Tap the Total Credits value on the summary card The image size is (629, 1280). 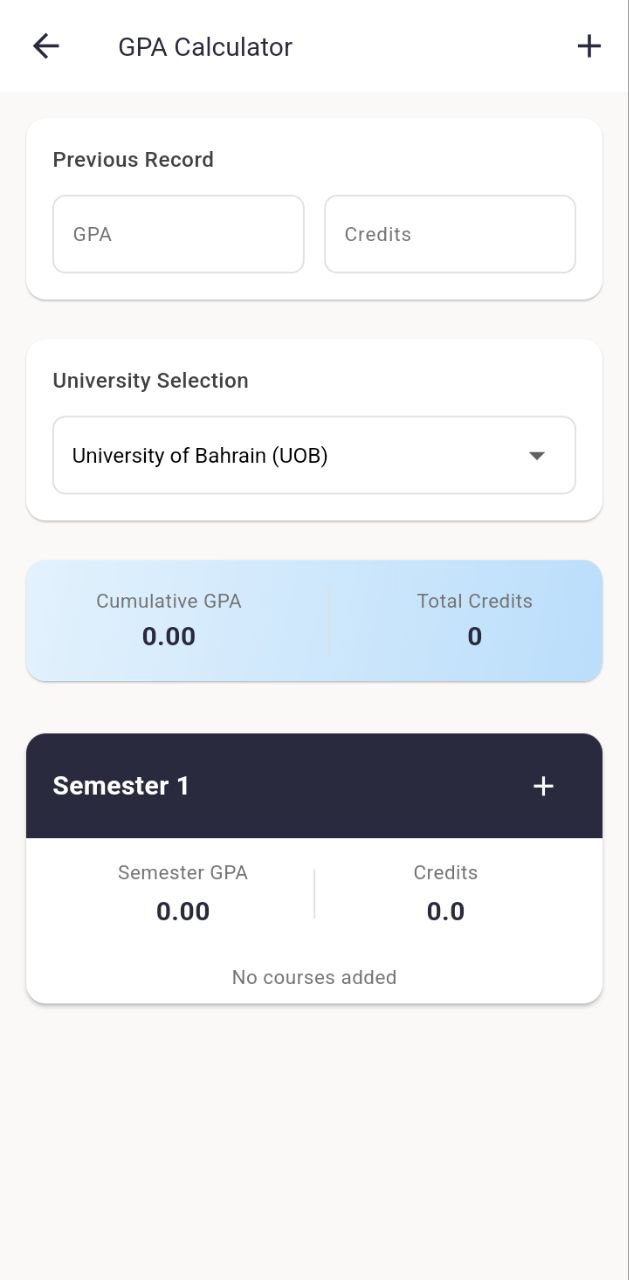click(474, 636)
